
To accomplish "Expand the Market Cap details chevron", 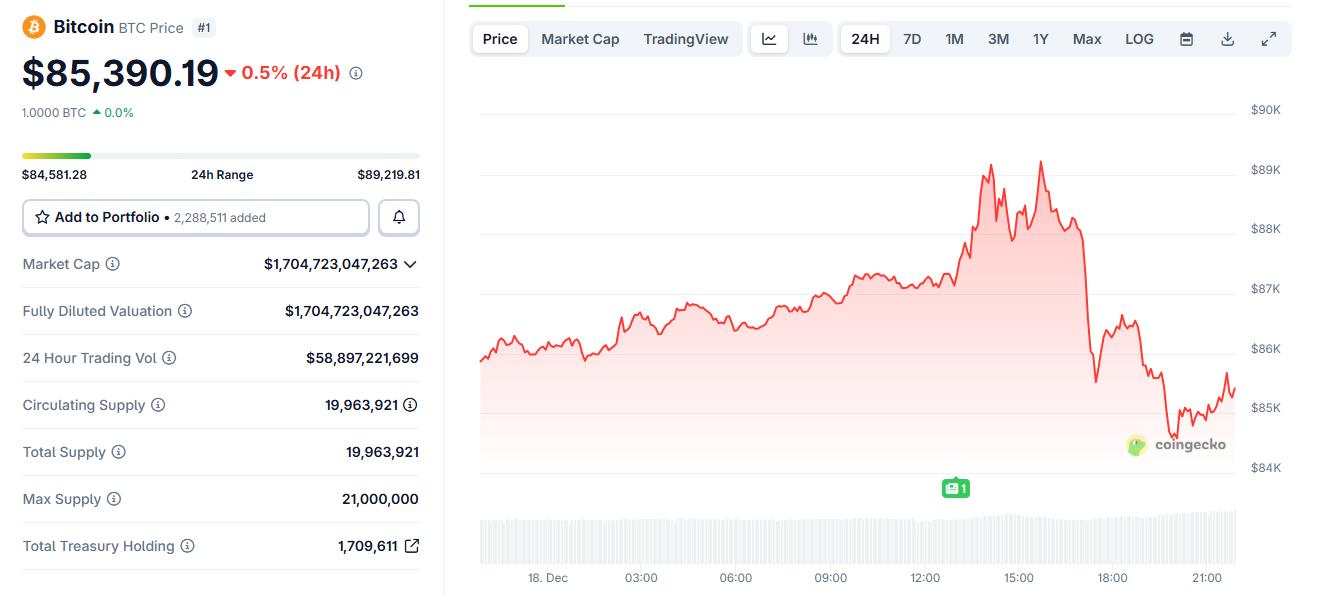I will pyautogui.click(x=410, y=264).
